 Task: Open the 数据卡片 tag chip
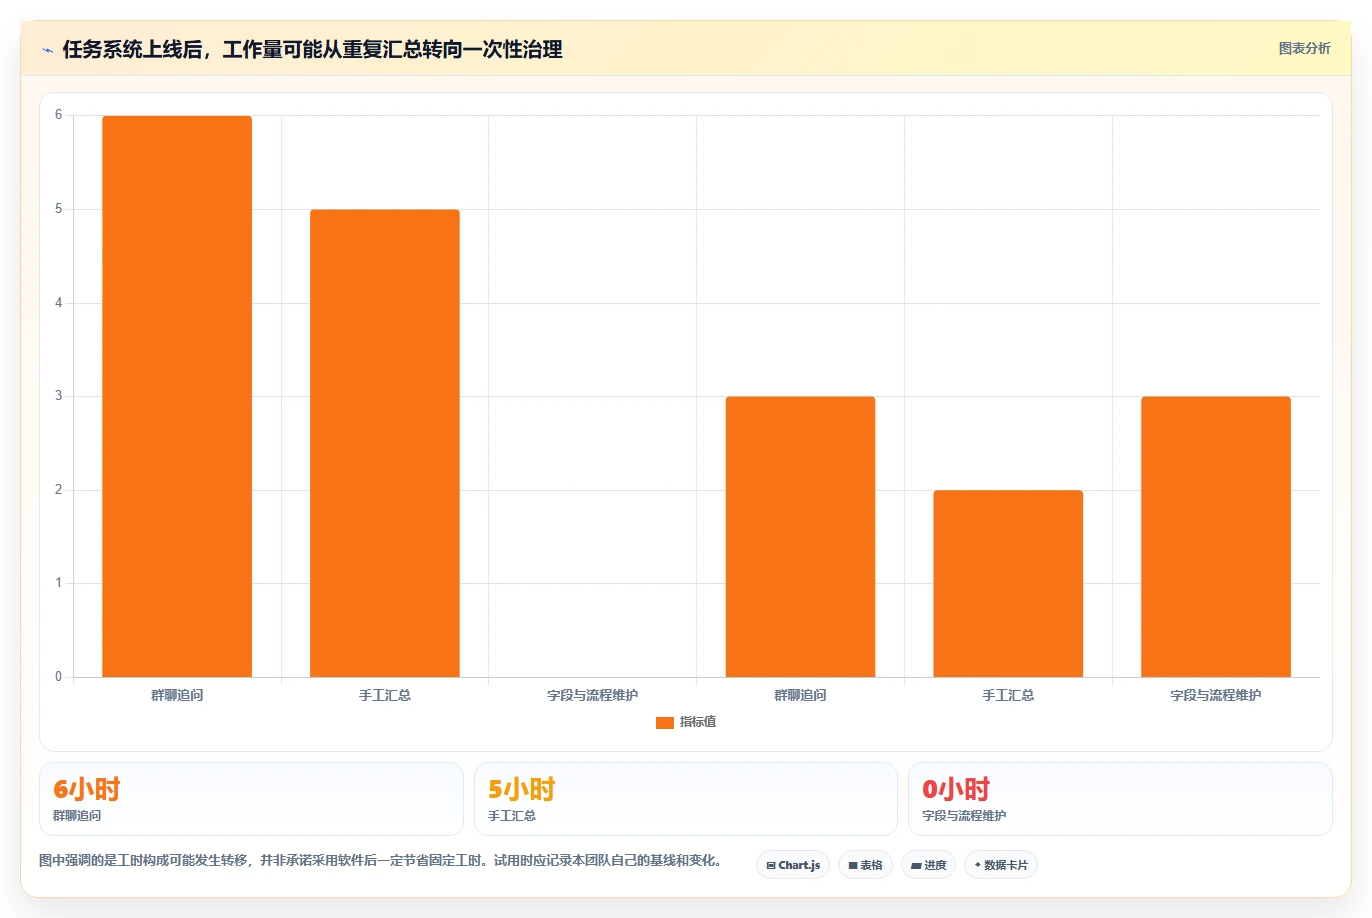point(1001,865)
